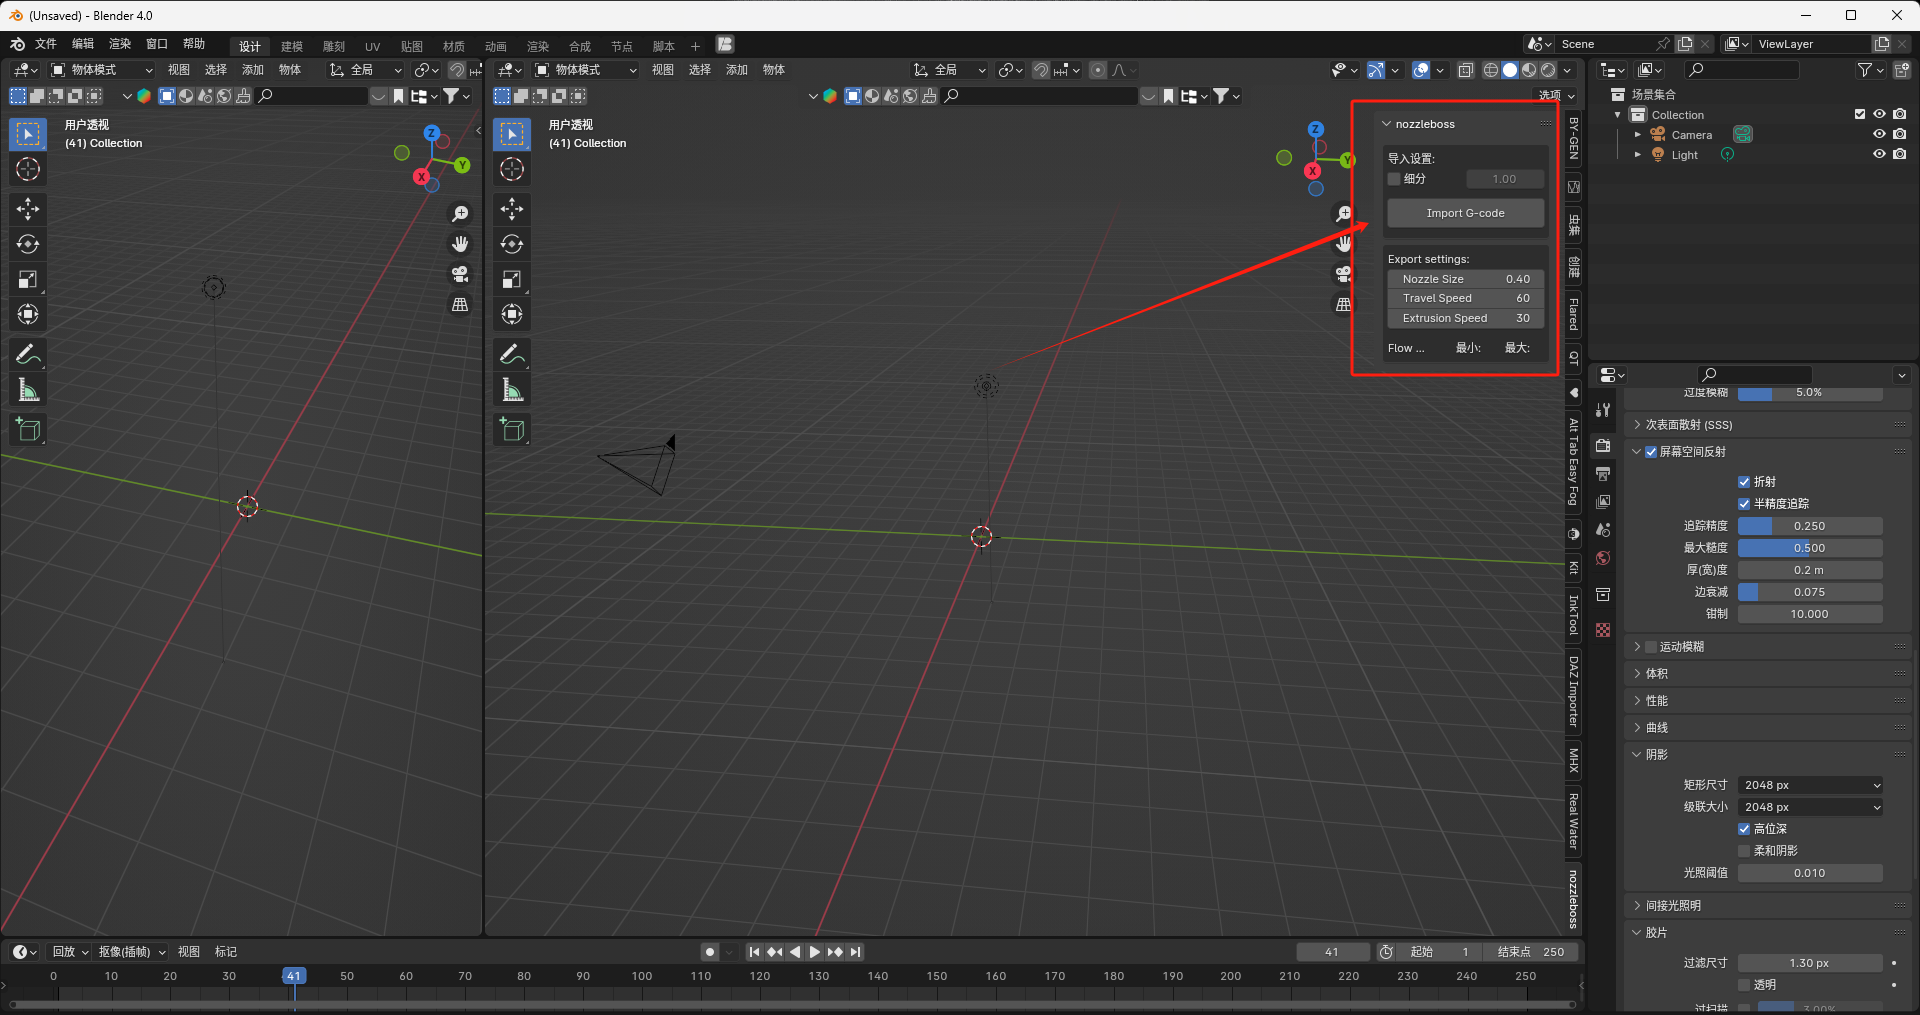This screenshot has height=1015, width=1920.
Task: Open the Tool properties tab icon
Action: (1603, 410)
